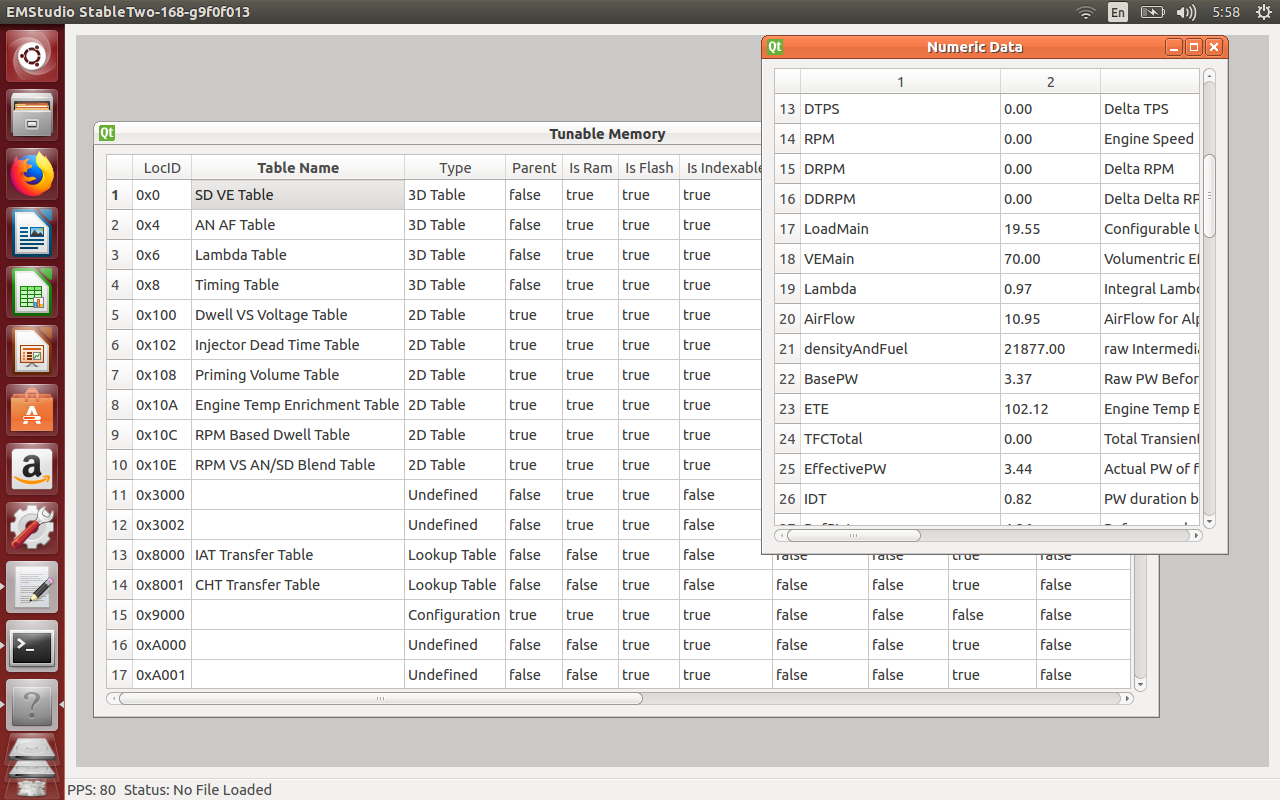Select the SD VE Table row
This screenshot has width=1280, height=800.
pos(234,195)
